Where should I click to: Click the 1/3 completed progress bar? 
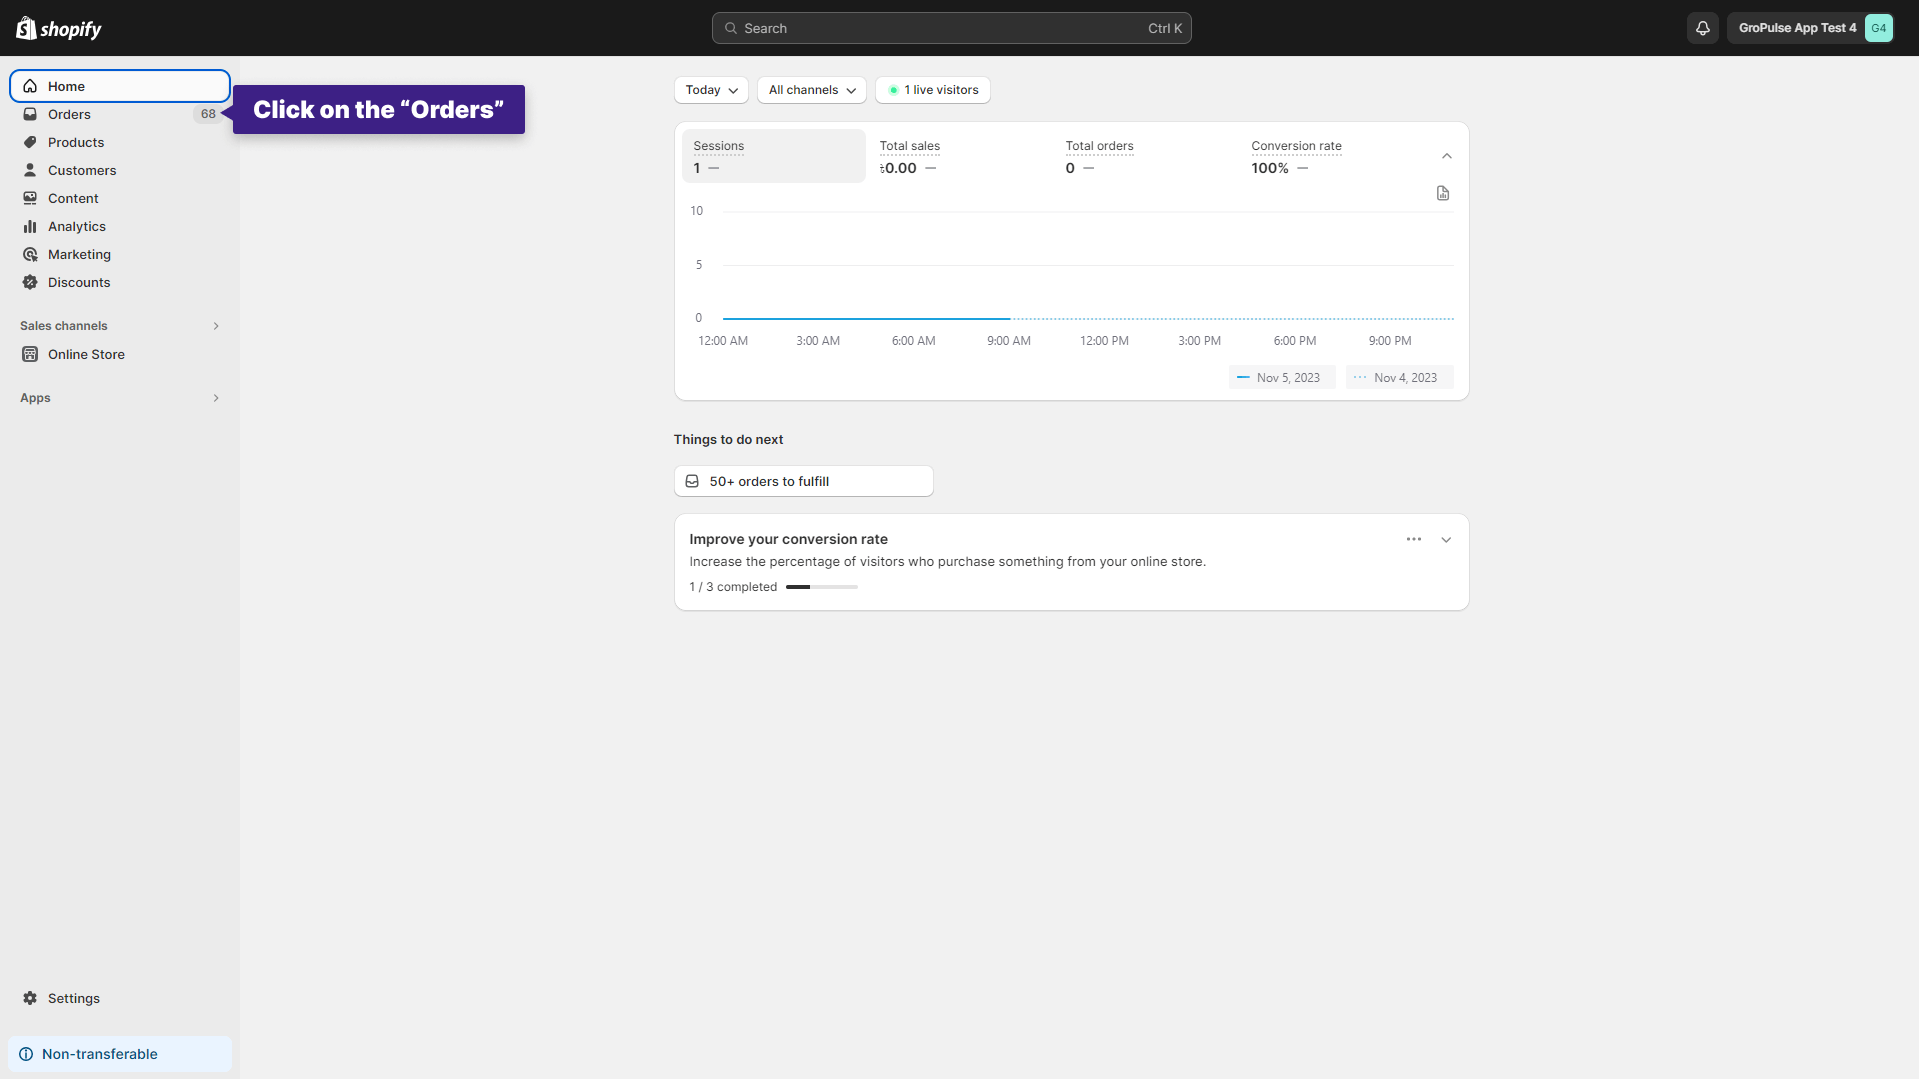[x=822, y=587]
